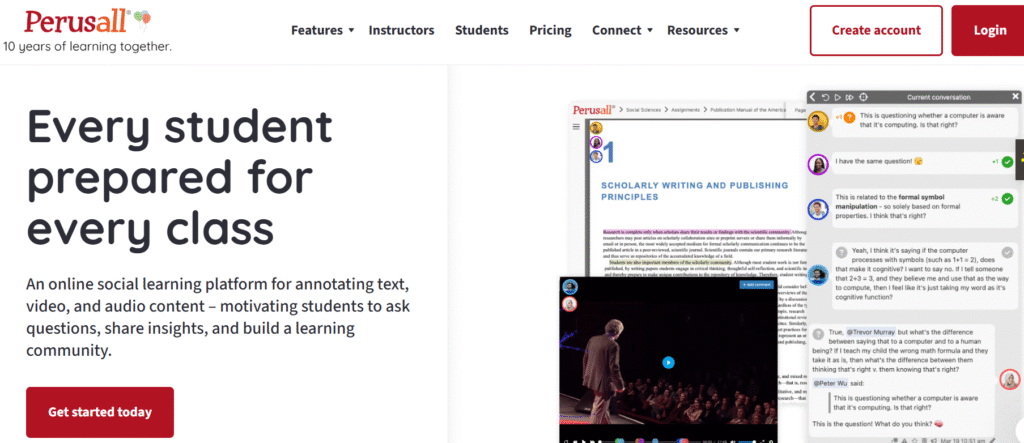Viewport: 1024px width, 443px height.
Task: Click the Get started today button
Action: coord(100,412)
